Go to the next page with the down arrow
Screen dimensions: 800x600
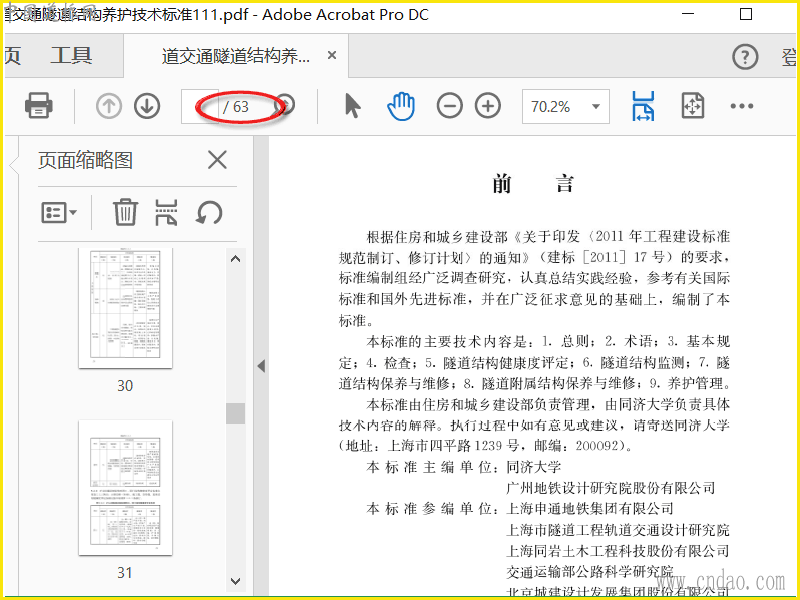click(x=147, y=106)
